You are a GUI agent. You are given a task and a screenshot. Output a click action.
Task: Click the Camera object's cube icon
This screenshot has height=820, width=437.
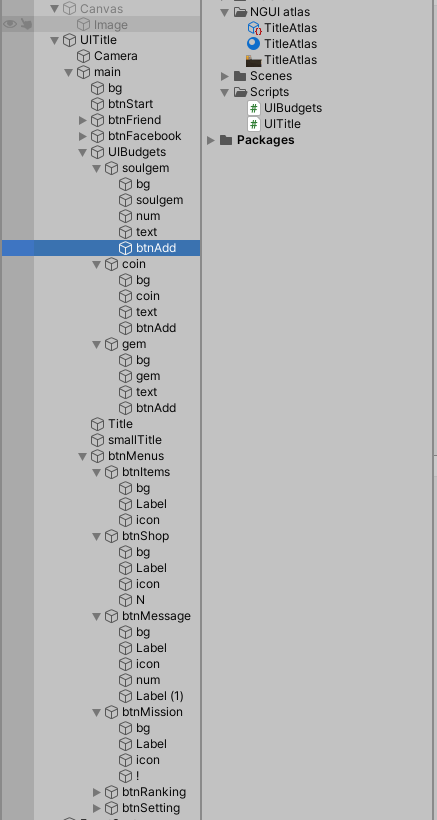[x=84, y=56]
